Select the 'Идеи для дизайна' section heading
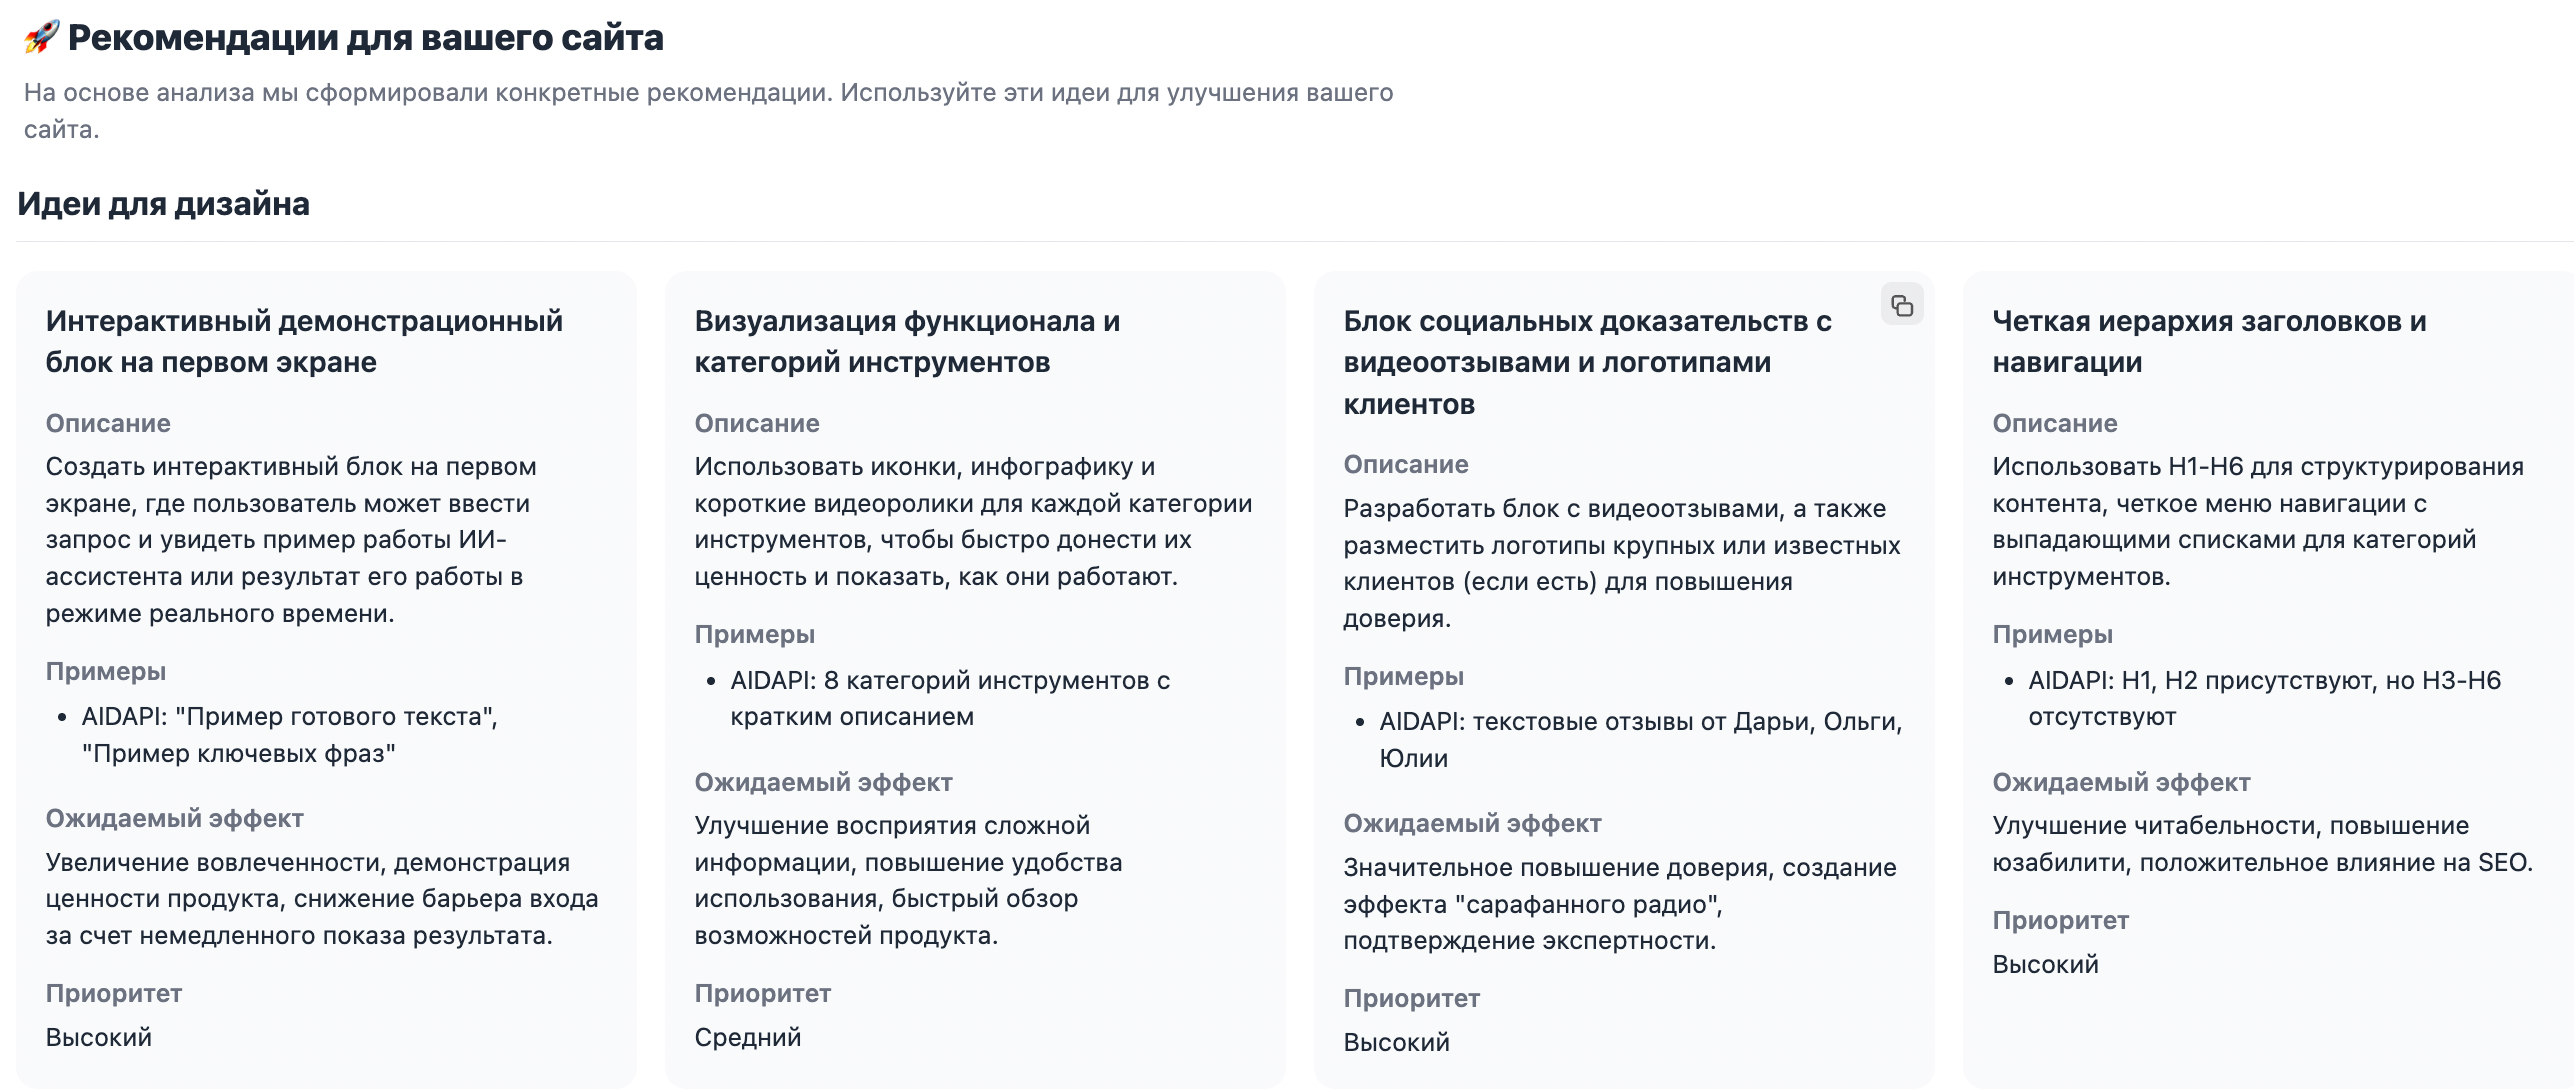The height and width of the screenshot is (1090, 2574). (x=163, y=204)
